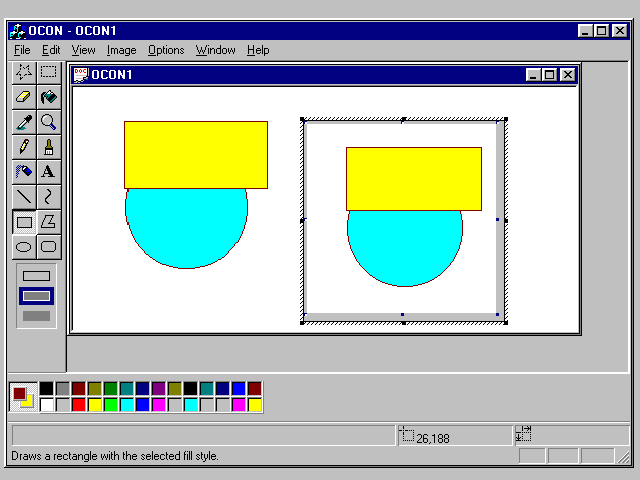Open the Window menu
This screenshot has width=640, height=480.
(215, 50)
